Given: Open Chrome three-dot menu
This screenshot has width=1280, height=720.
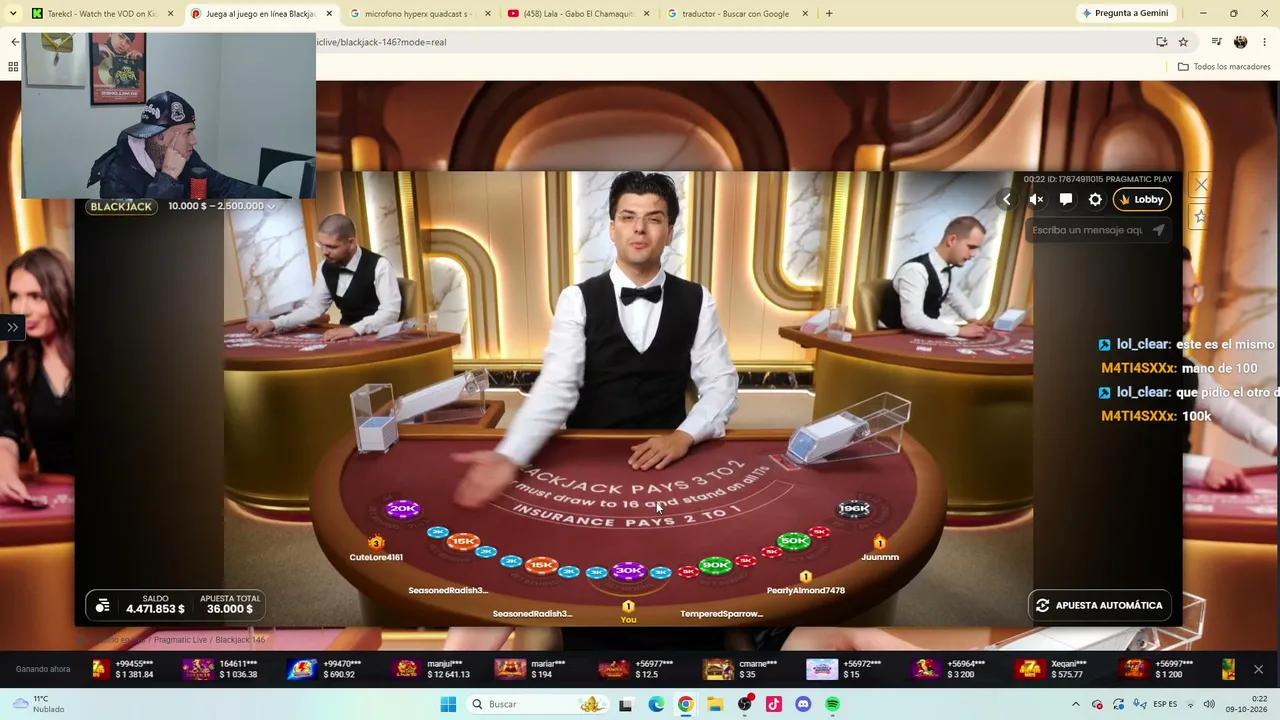Looking at the screenshot, I should point(1265,42).
